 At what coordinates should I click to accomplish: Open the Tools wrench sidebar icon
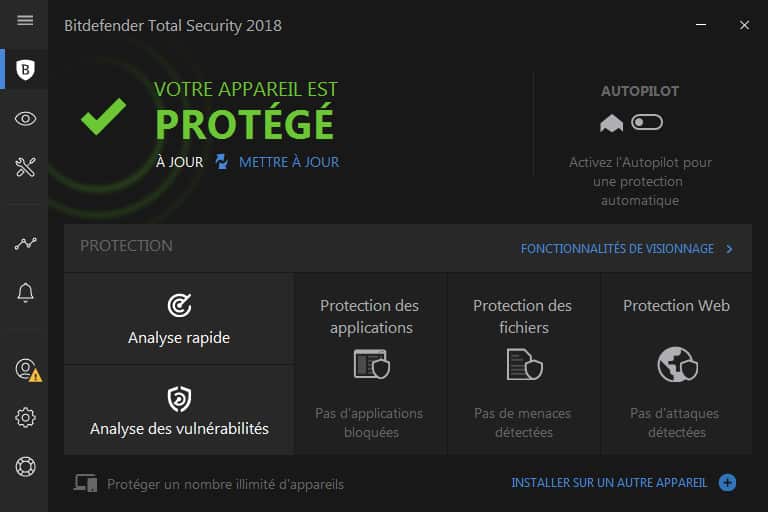pyautogui.click(x=25, y=167)
